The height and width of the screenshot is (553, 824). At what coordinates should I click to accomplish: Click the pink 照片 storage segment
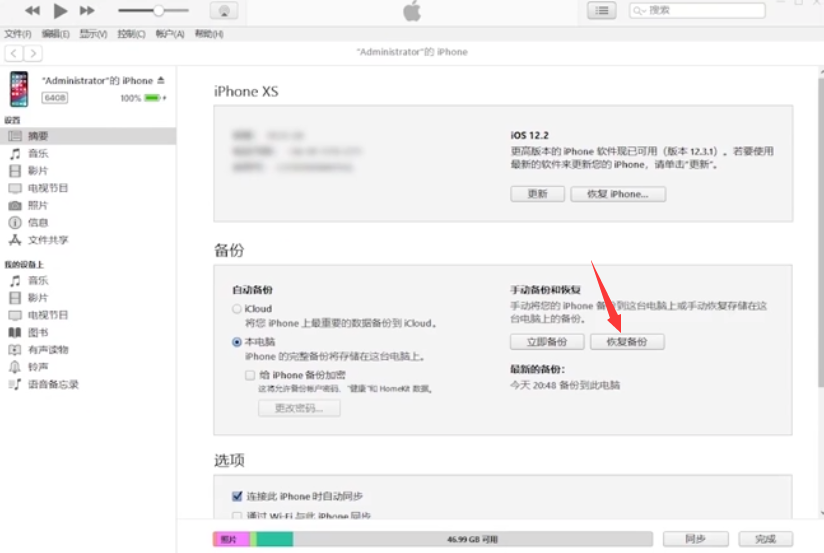(231, 539)
